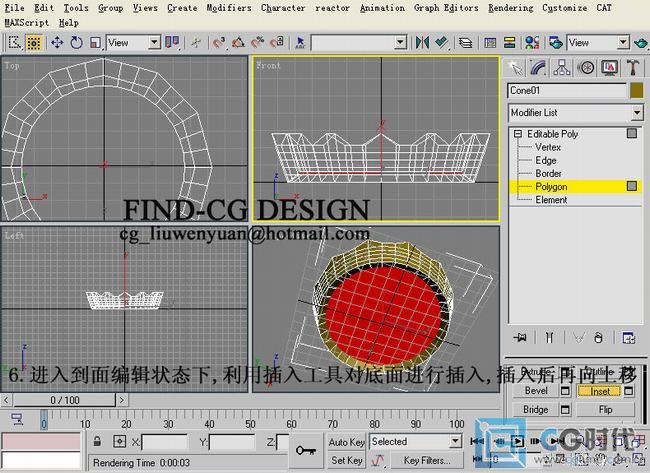This screenshot has width=650, height=473.
Task: Select the rectangular selection region tool
Action: 14,42
